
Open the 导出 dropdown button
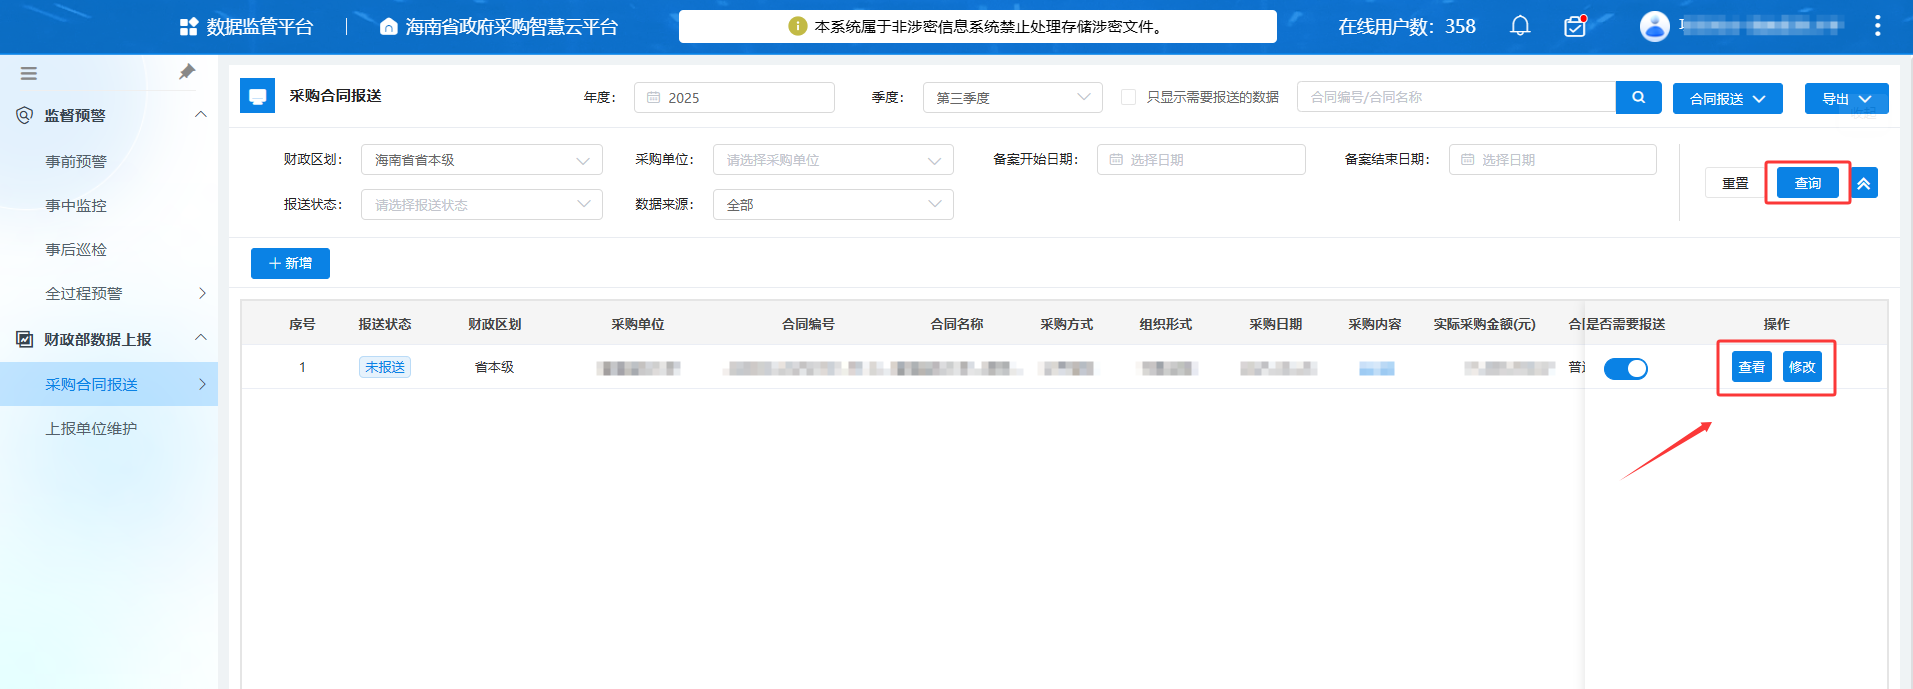(x=1845, y=99)
